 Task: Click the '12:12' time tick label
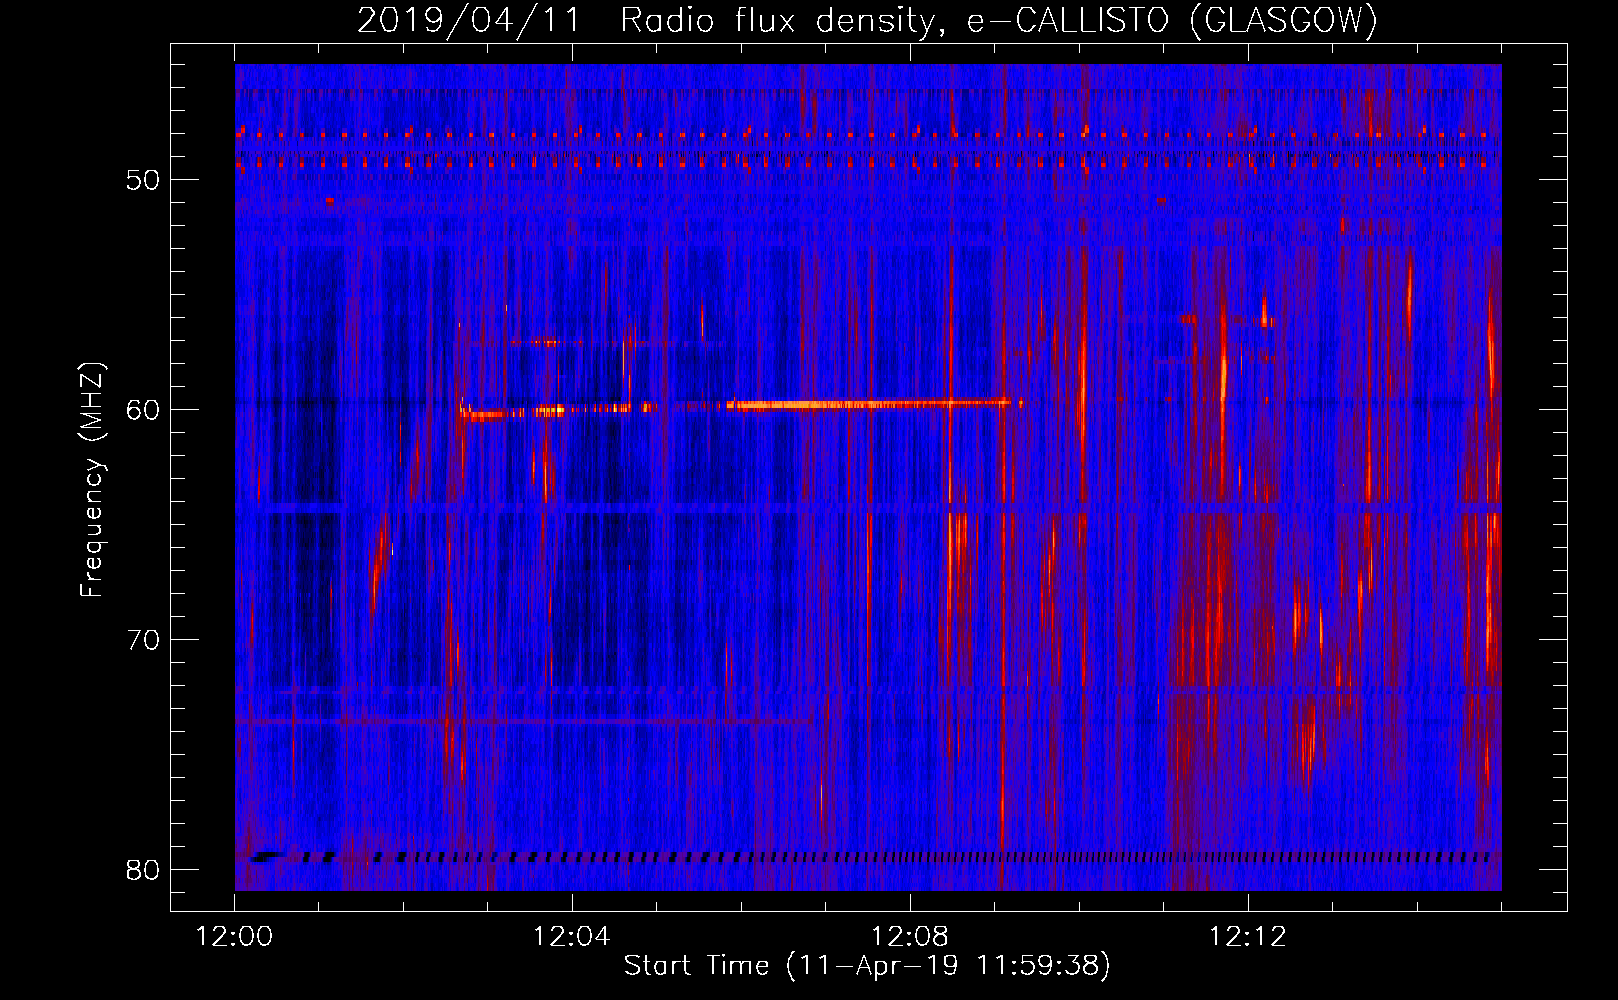pyautogui.click(x=1247, y=937)
